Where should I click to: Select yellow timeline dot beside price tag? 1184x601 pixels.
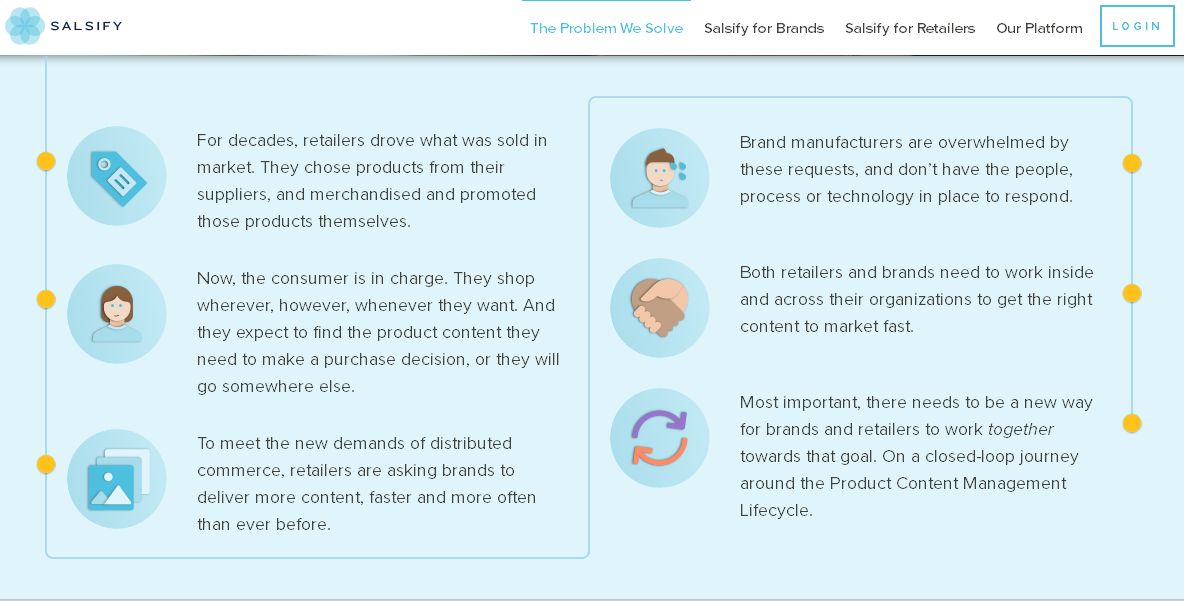click(46, 161)
